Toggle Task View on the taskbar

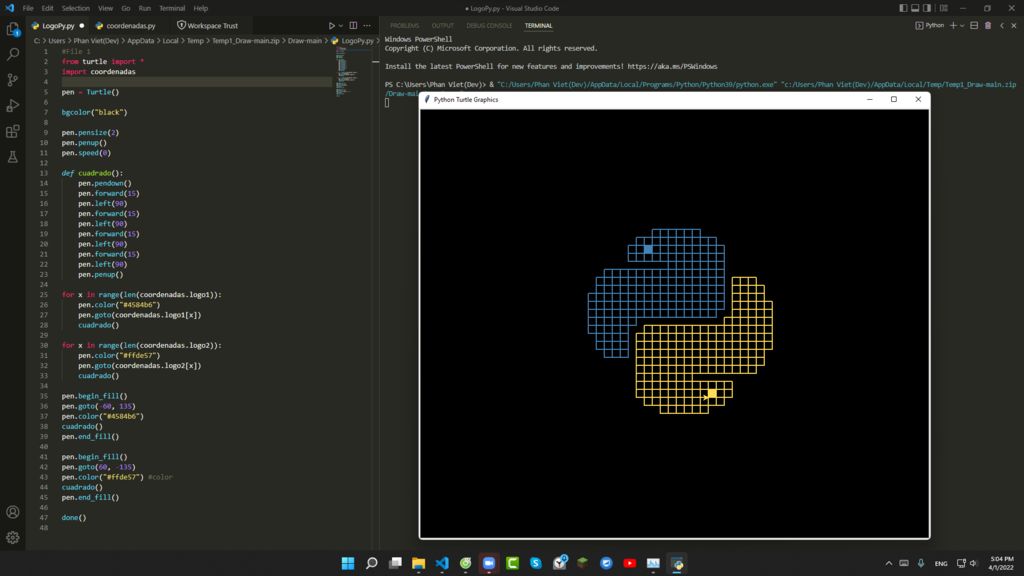(395, 563)
